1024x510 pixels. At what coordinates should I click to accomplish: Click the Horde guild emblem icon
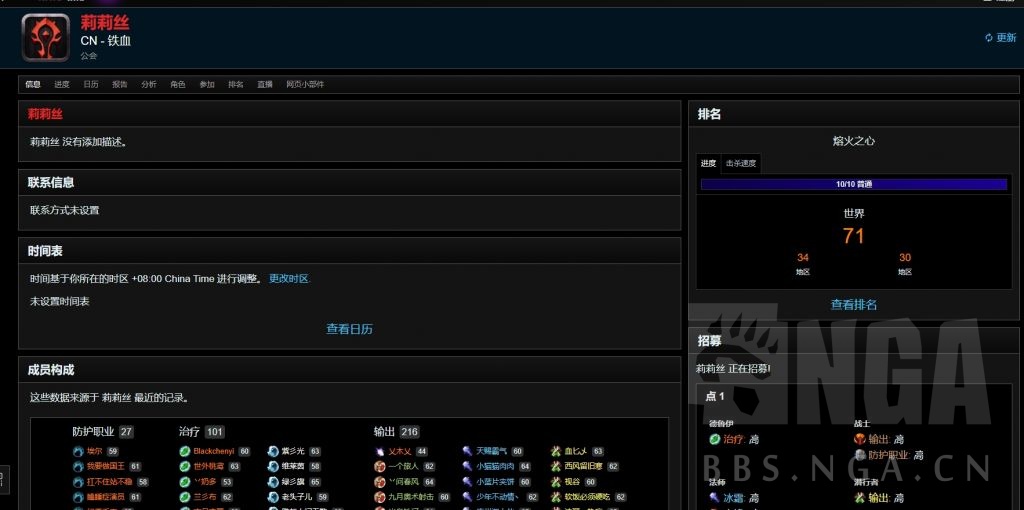click(45, 38)
